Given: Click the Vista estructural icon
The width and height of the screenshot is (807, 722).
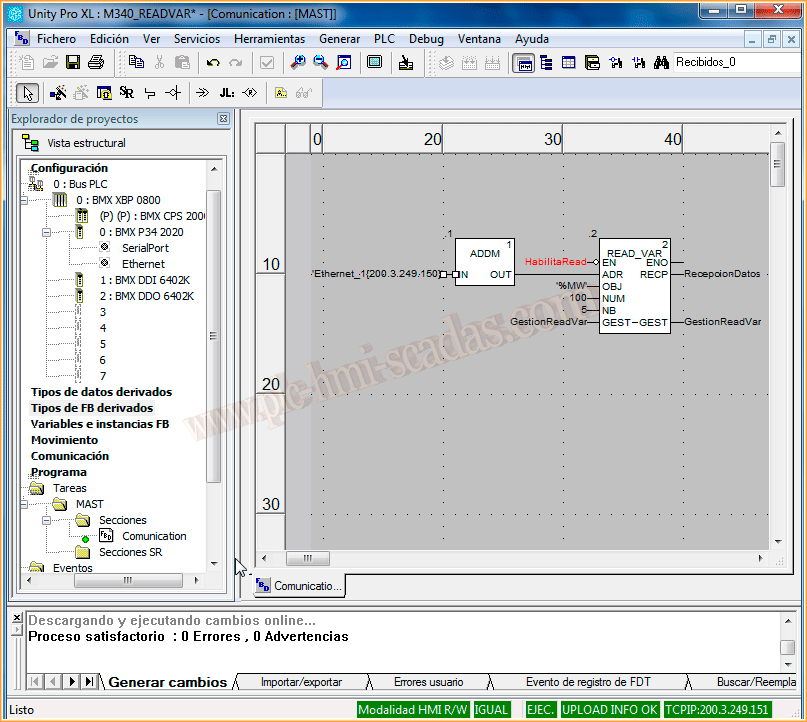Looking at the screenshot, I should tap(30, 143).
